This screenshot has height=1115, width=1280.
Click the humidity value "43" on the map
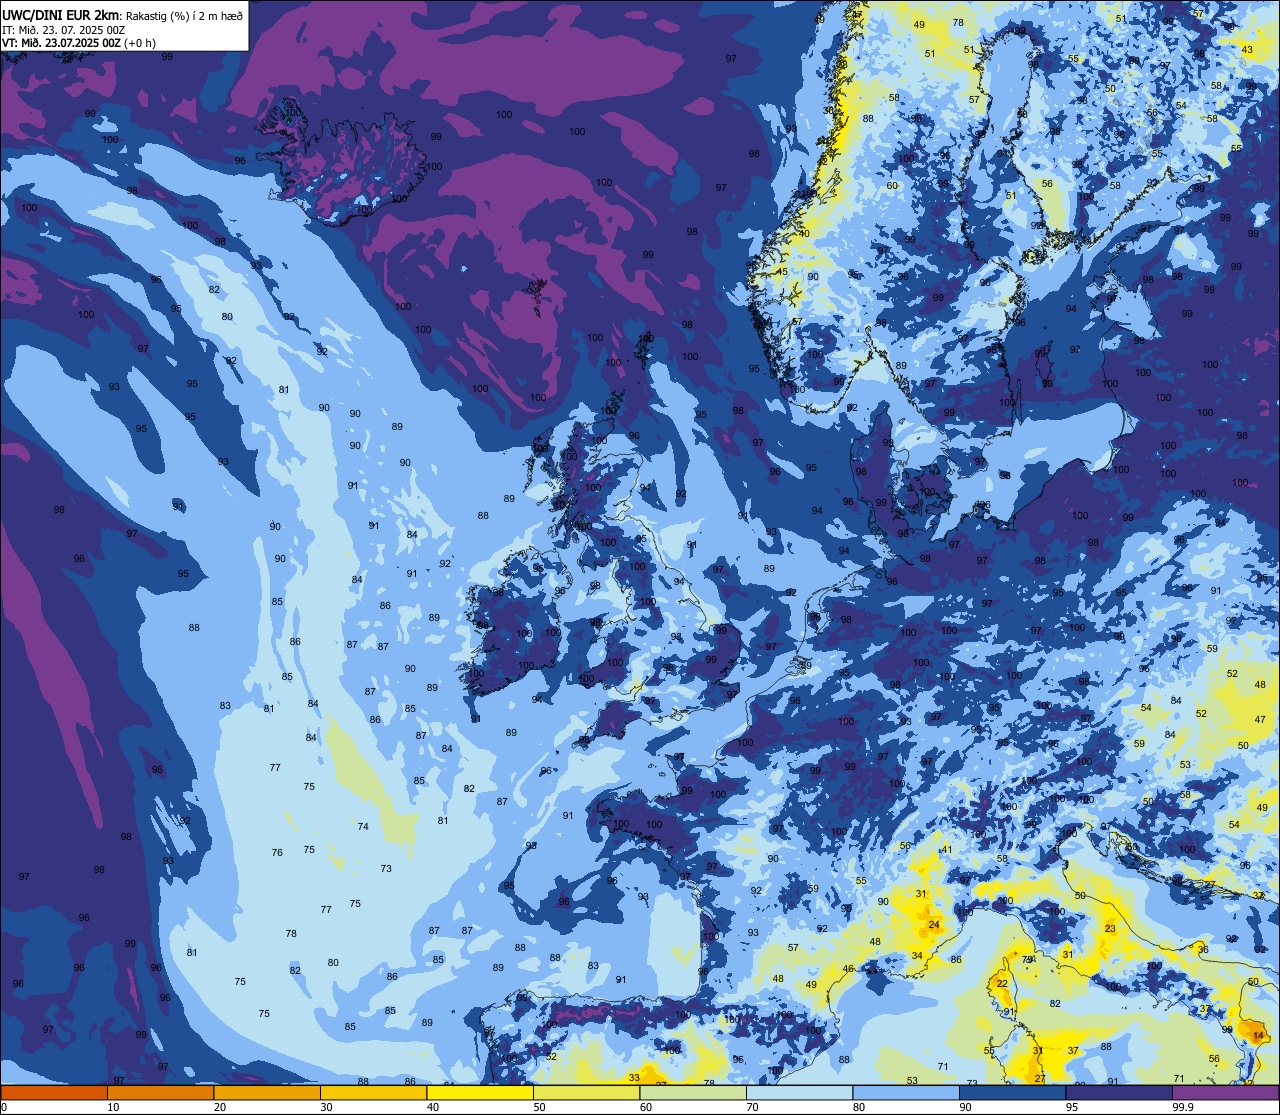(x=1247, y=50)
